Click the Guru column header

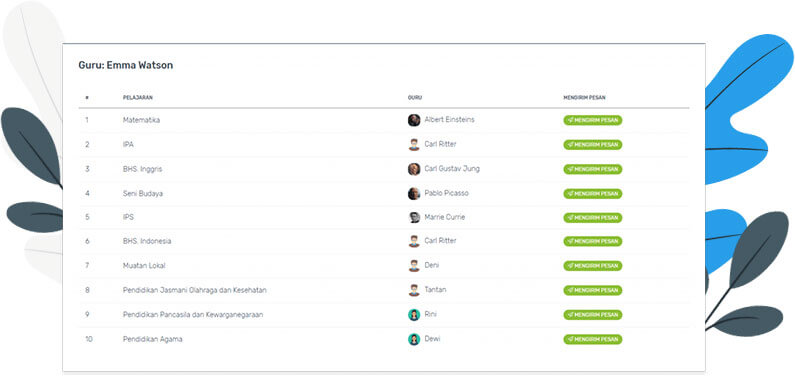point(415,98)
